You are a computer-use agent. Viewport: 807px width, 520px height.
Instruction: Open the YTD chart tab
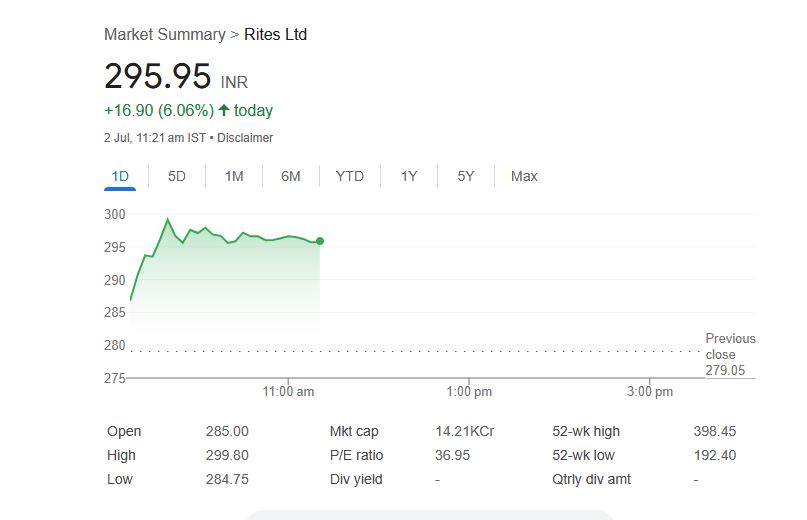point(350,177)
